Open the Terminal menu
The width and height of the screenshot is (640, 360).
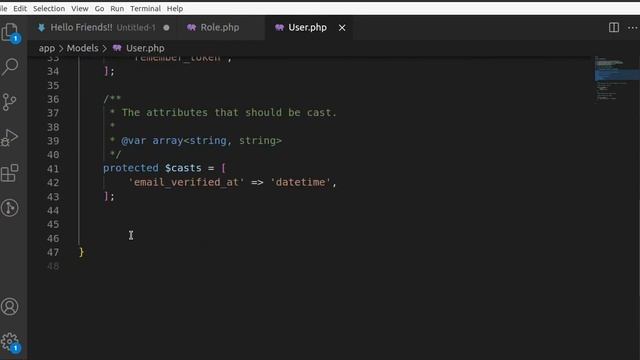coord(145,9)
